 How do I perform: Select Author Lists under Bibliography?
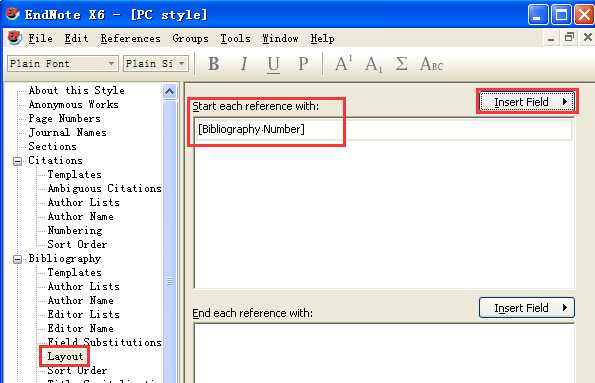coord(83,287)
